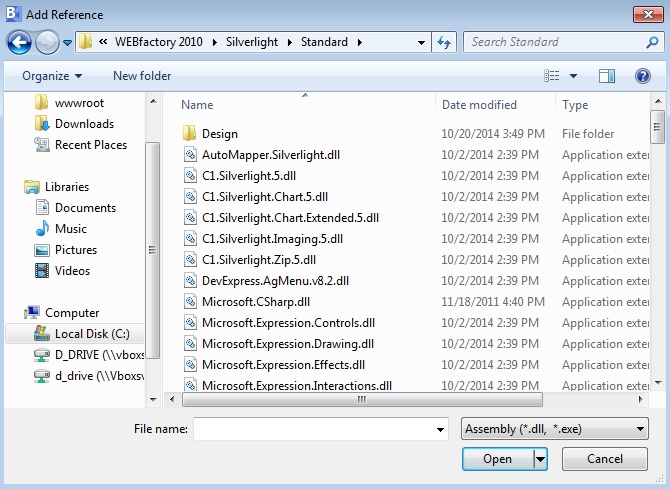Image resolution: width=670 pixels, height=489 pixels.
Task: Select the C1.Silverlight.Imaging.5.dll file icon
Action: coord(190,238)
